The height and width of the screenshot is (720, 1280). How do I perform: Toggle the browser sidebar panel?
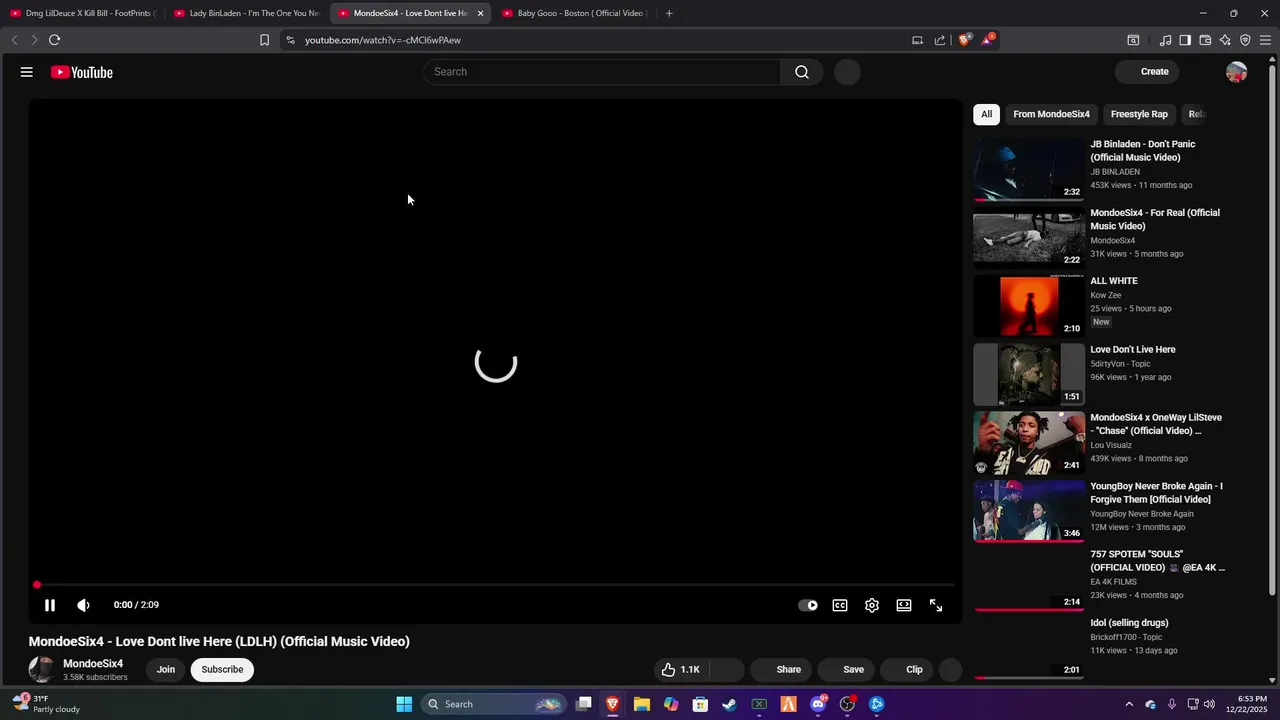click(x=1185, y=40)
